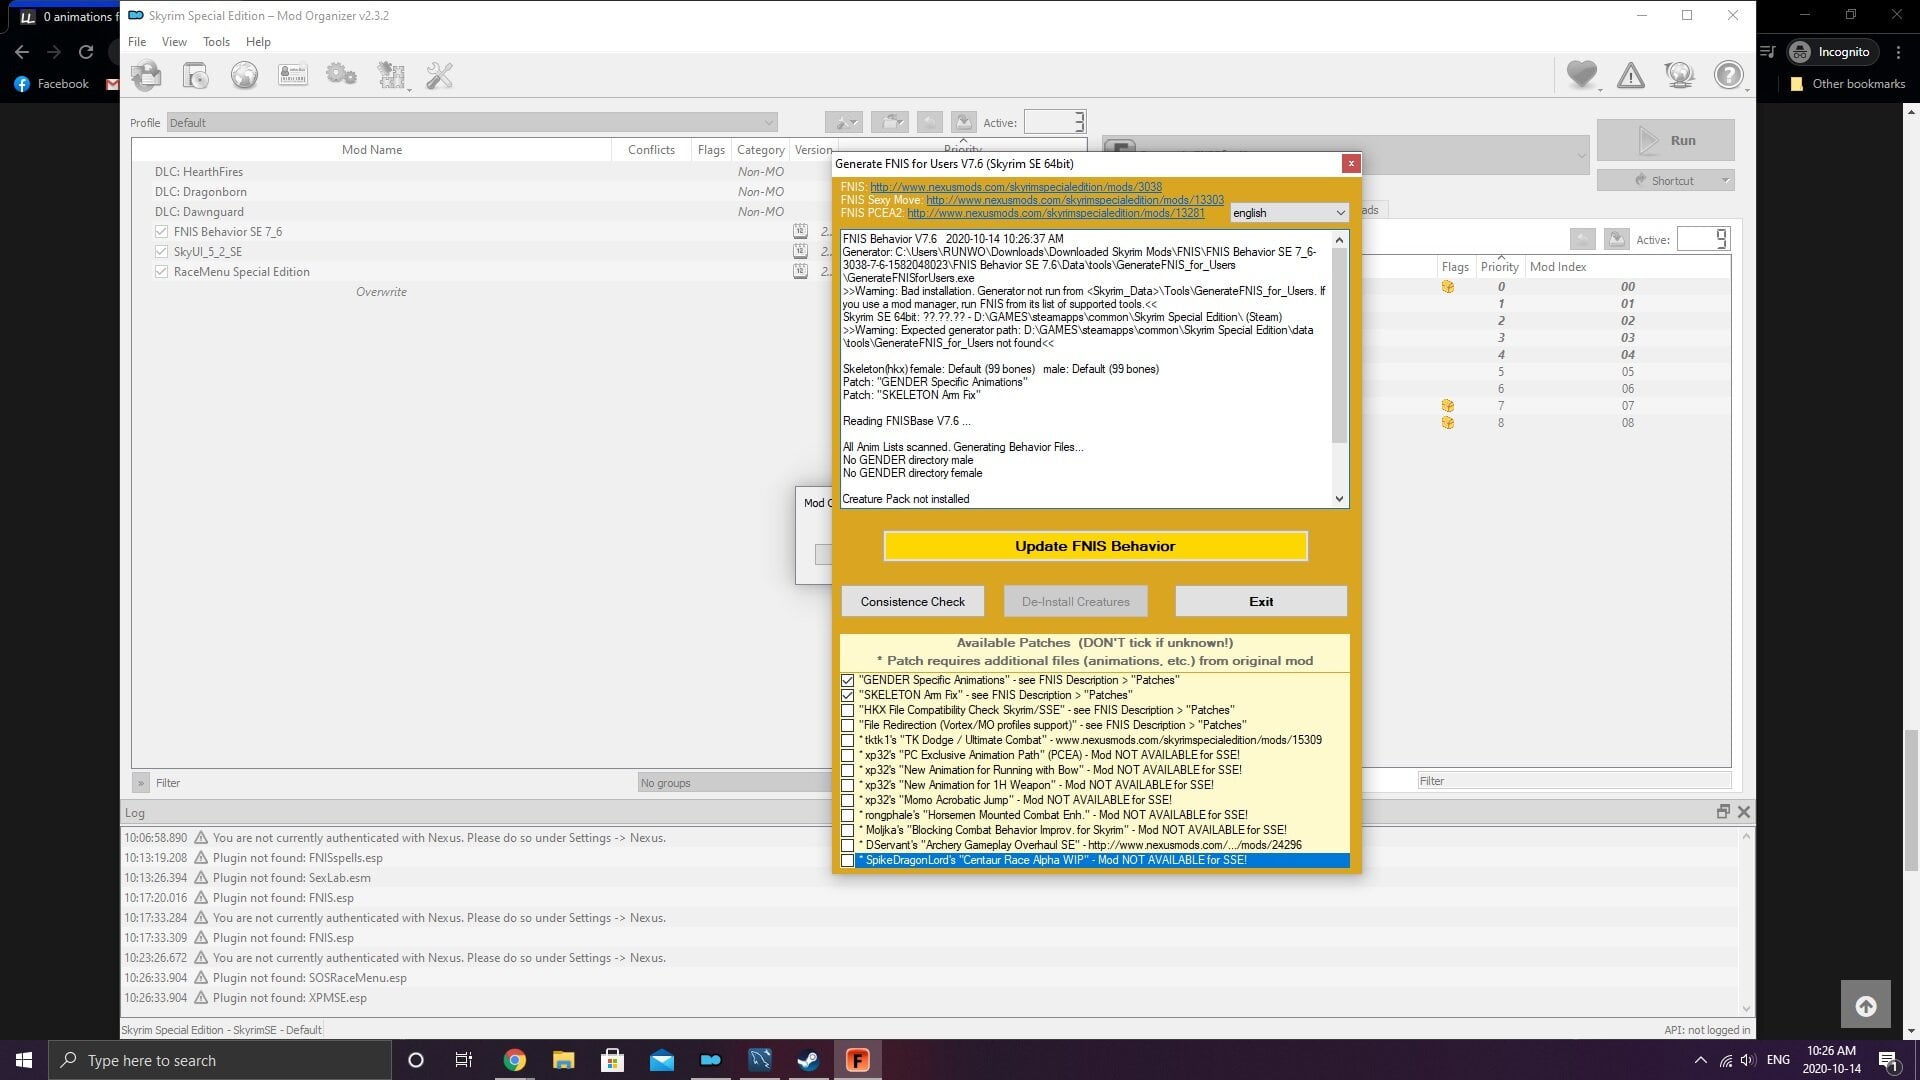Click the Filter field under the mod list

(395, 782)
